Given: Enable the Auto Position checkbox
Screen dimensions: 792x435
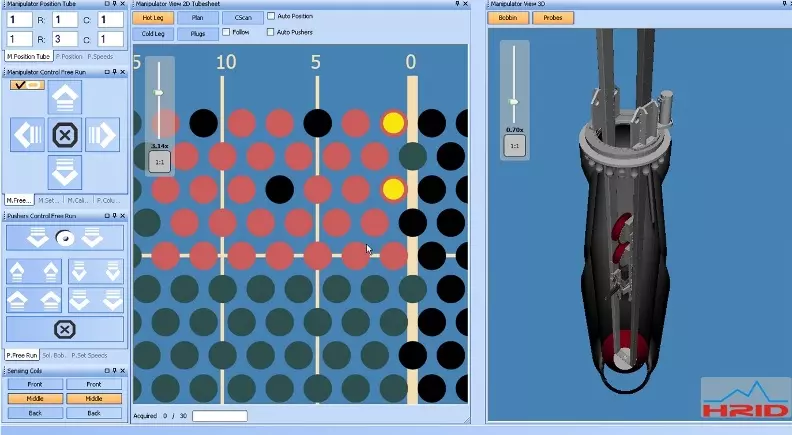Looking at the screenshot, I should click(272, 17).
